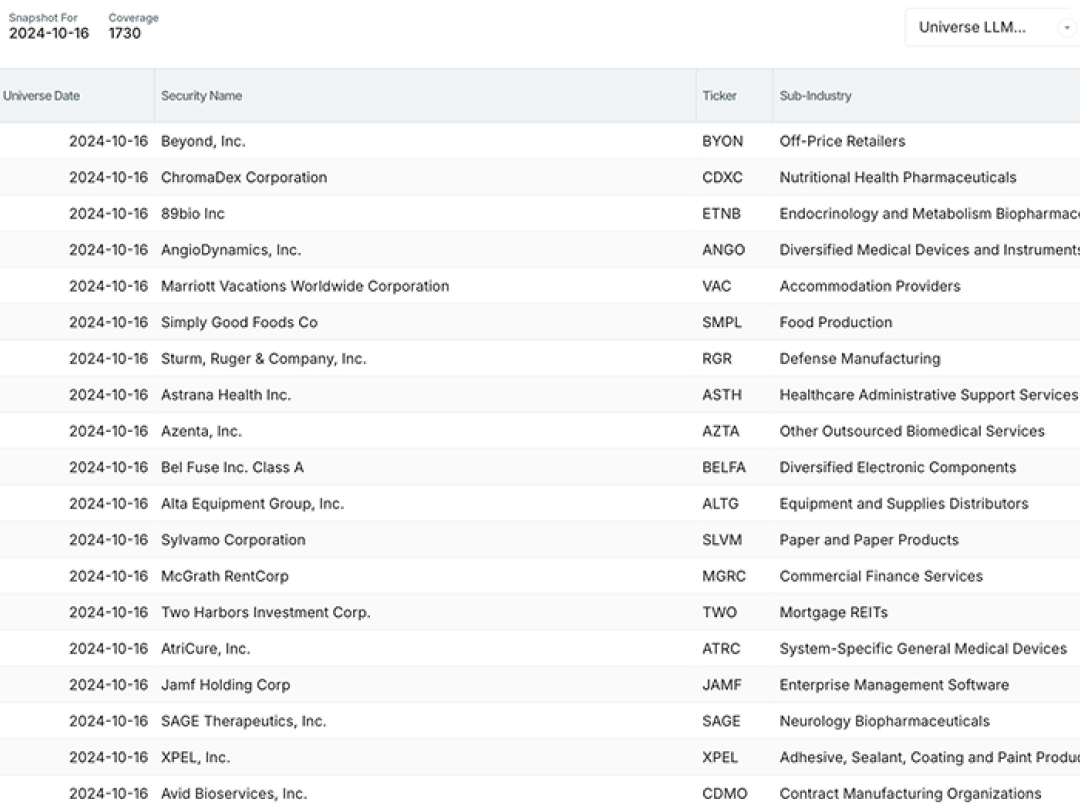Select Two Harbors Investment Corp.
The height and width of the screenshot is (810, 1080).
coord(265,612)
